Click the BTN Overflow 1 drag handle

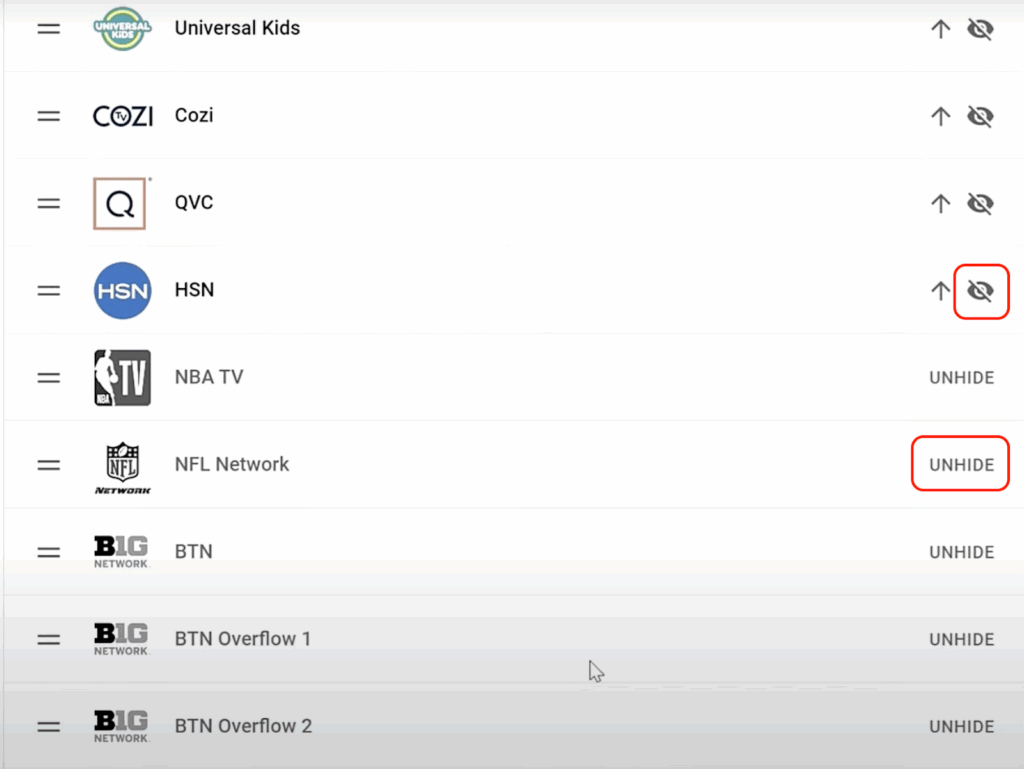(49, 639)
